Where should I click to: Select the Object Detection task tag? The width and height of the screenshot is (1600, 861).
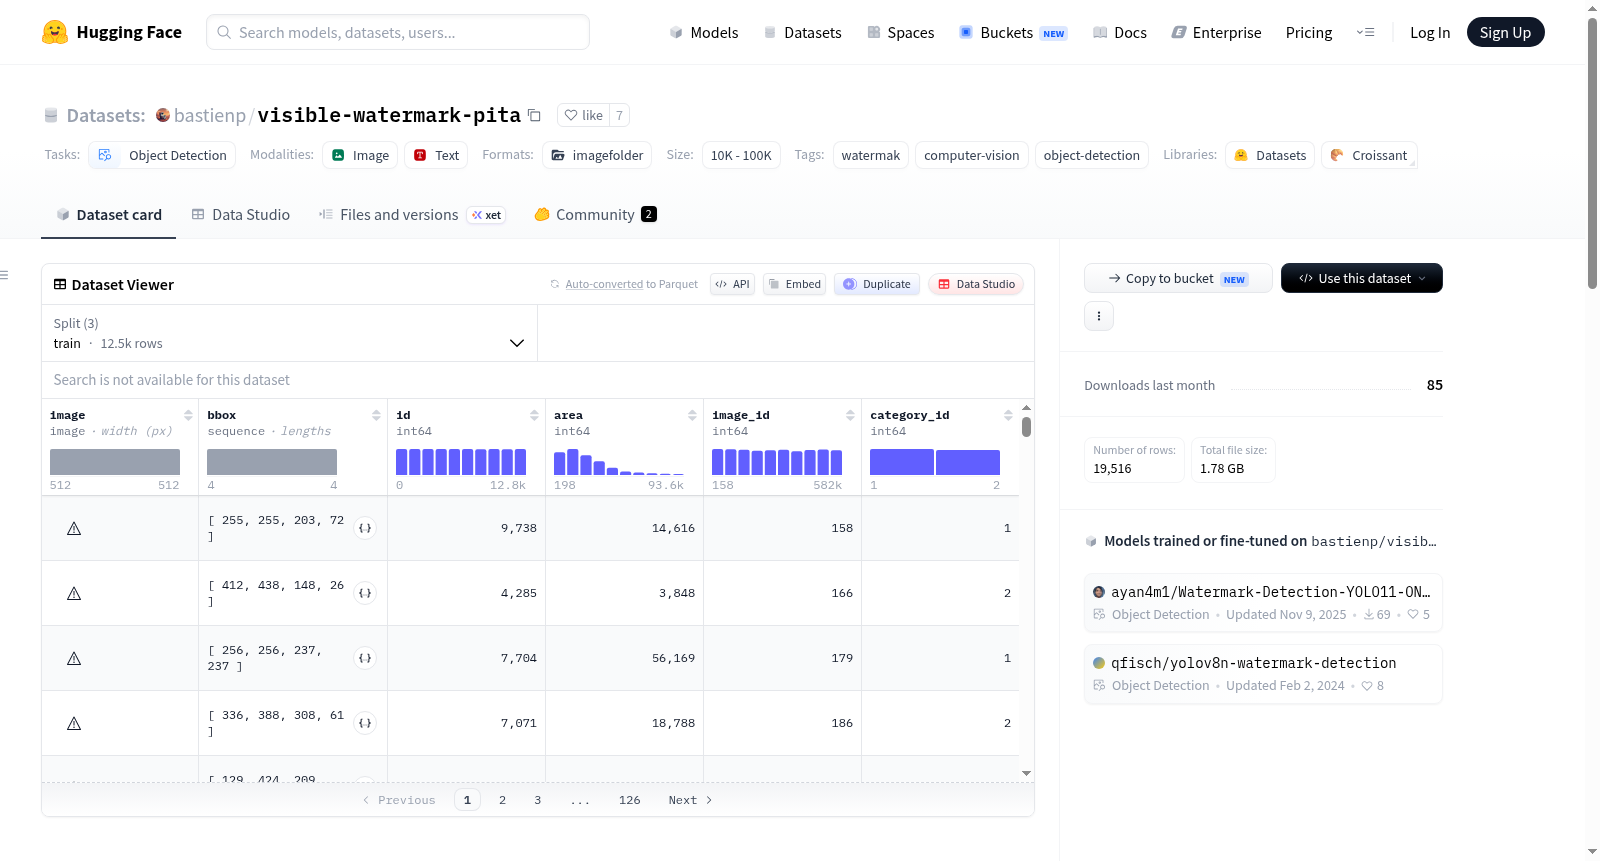pos(163,155)
